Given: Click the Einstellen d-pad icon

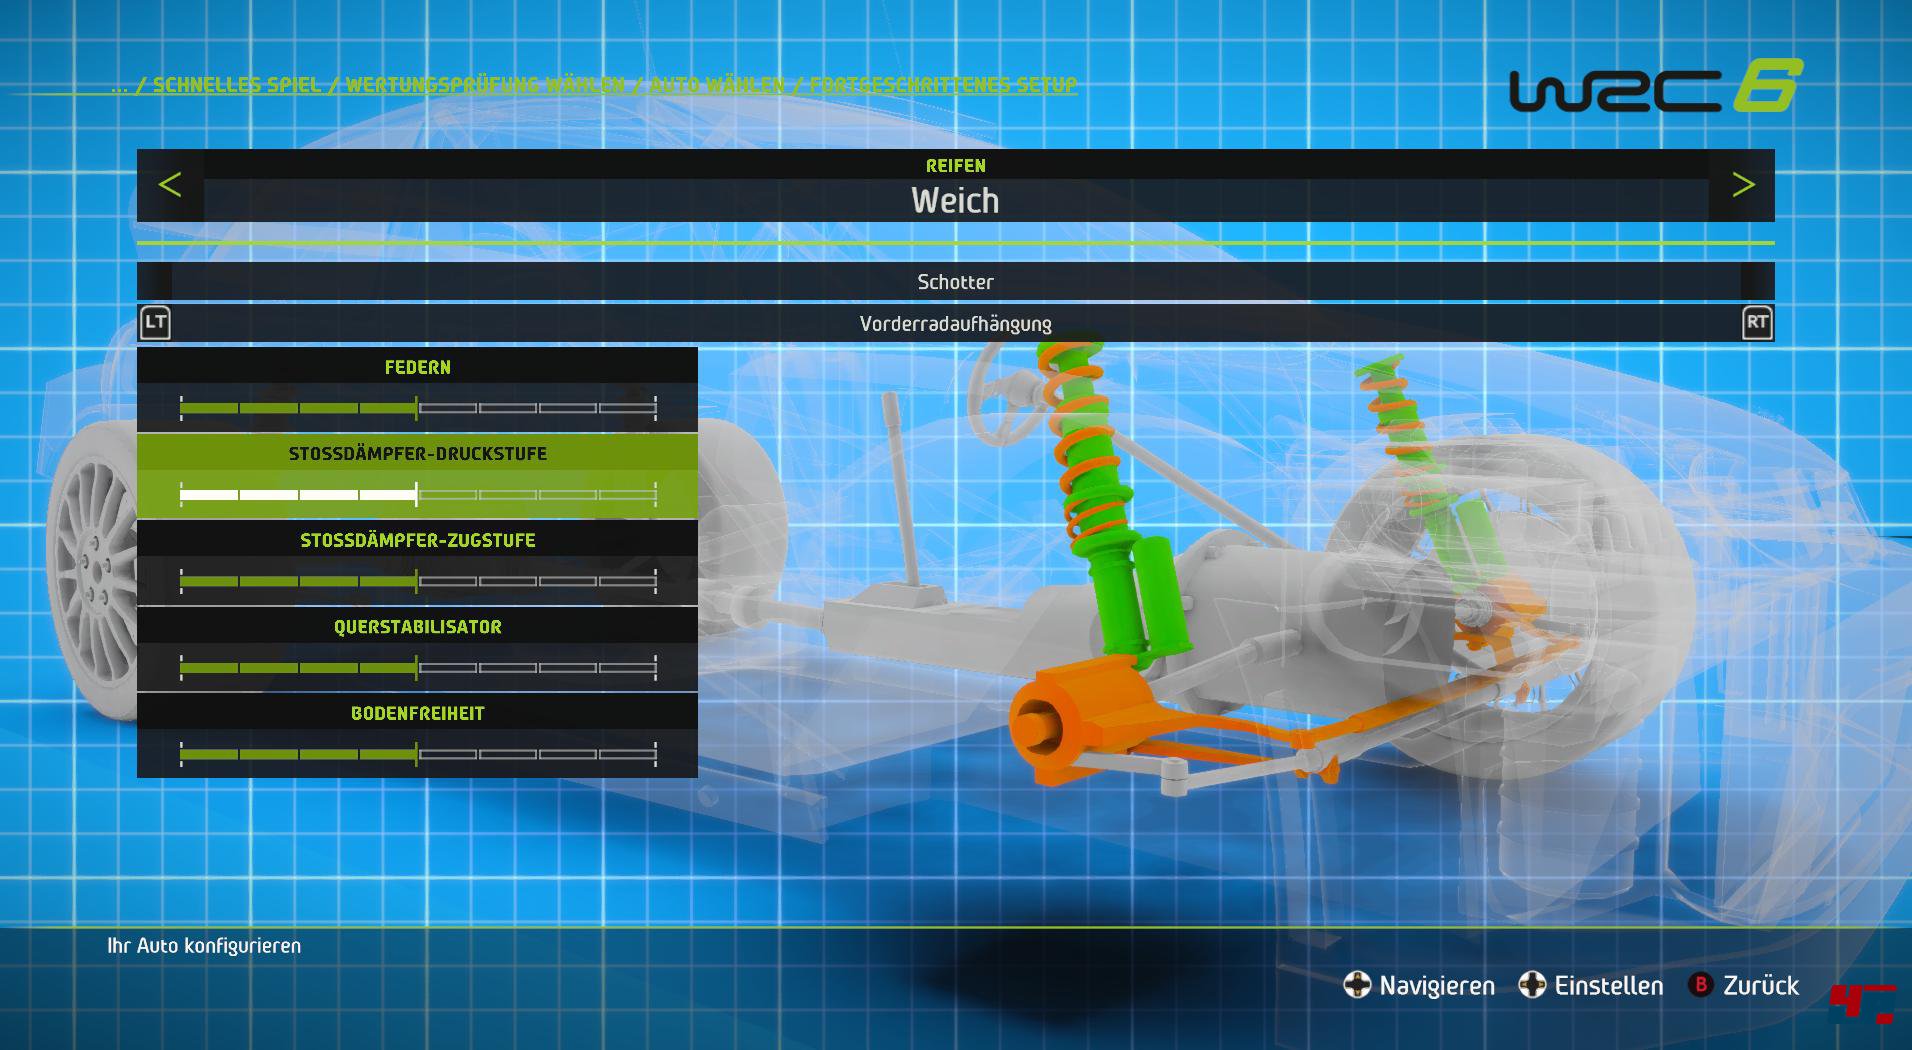Looking at the screenshot, I should click(x=1532, y=986).
